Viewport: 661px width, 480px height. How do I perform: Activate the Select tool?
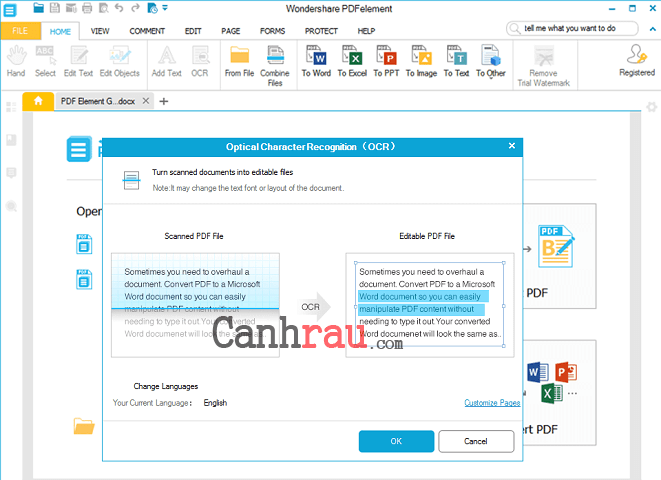(x=45, y=62)
